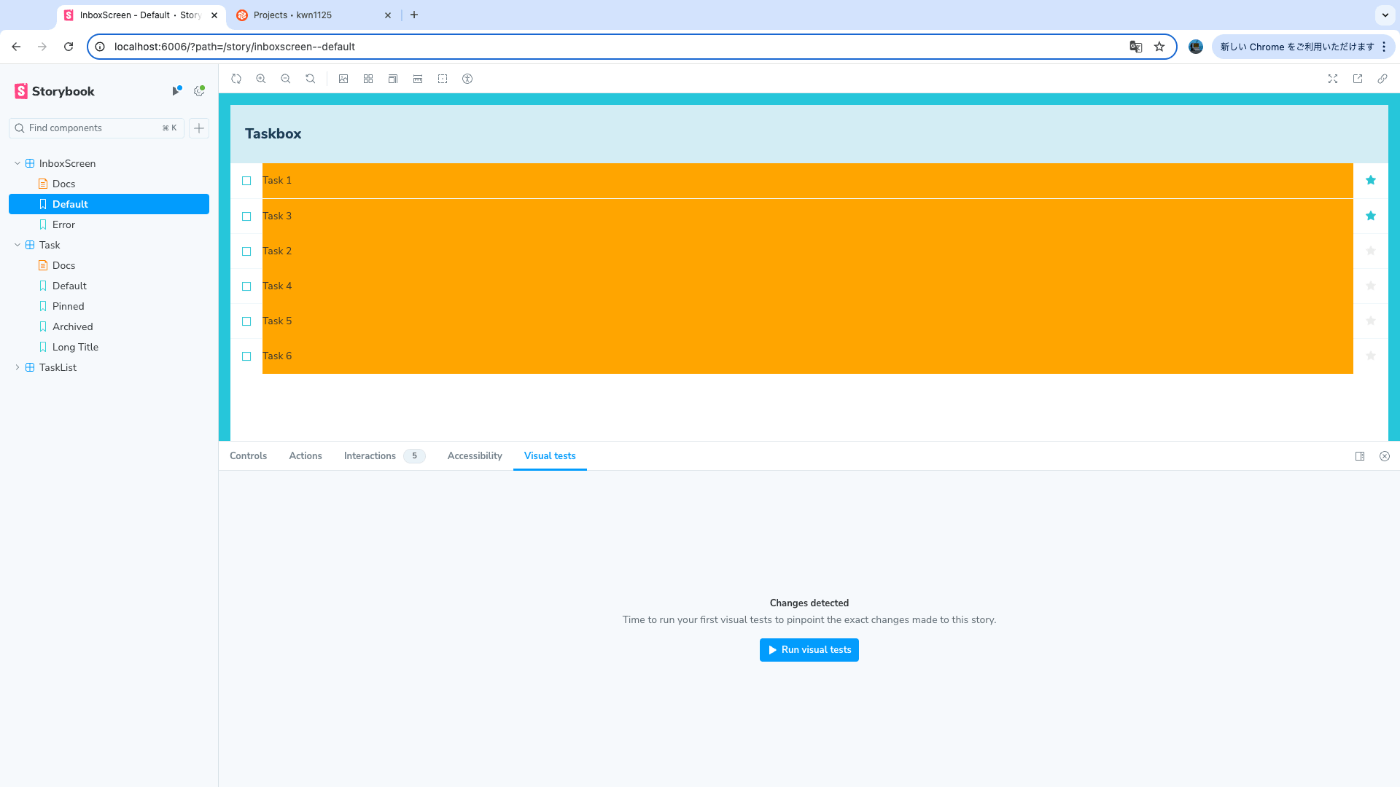
Task: Pin star for Task 4
Action: [x=1371, y=285]
